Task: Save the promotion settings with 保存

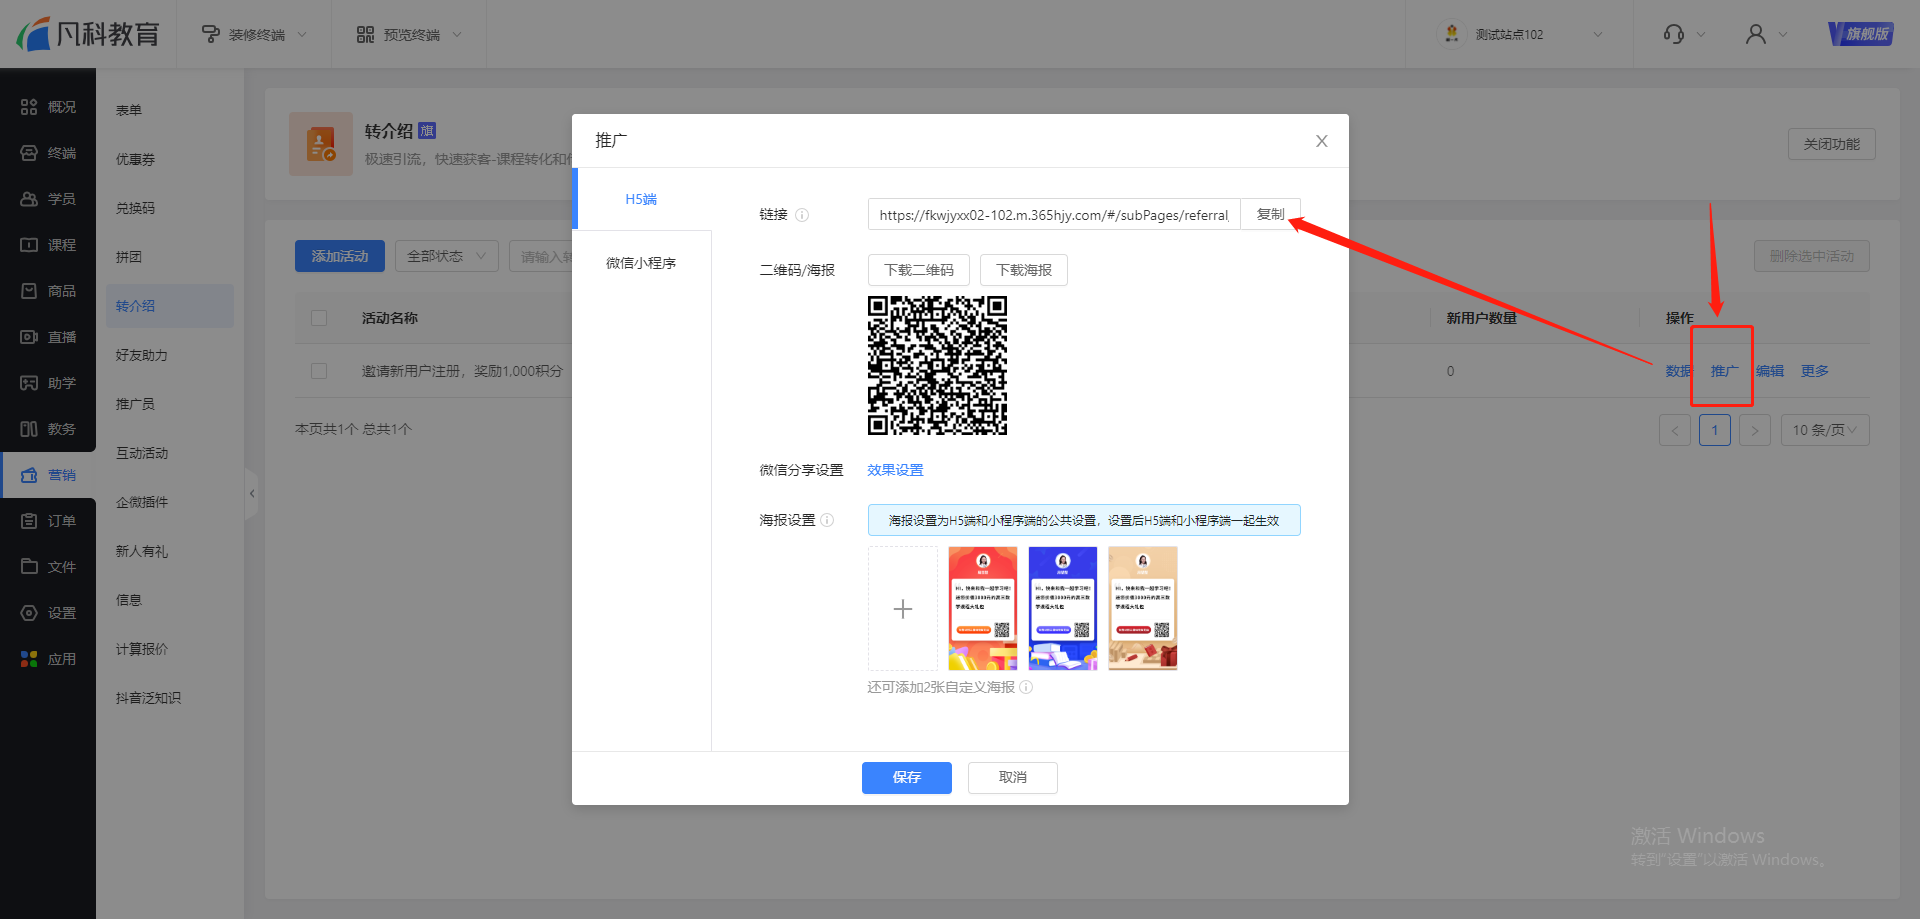Action: (x=907, y=777)
